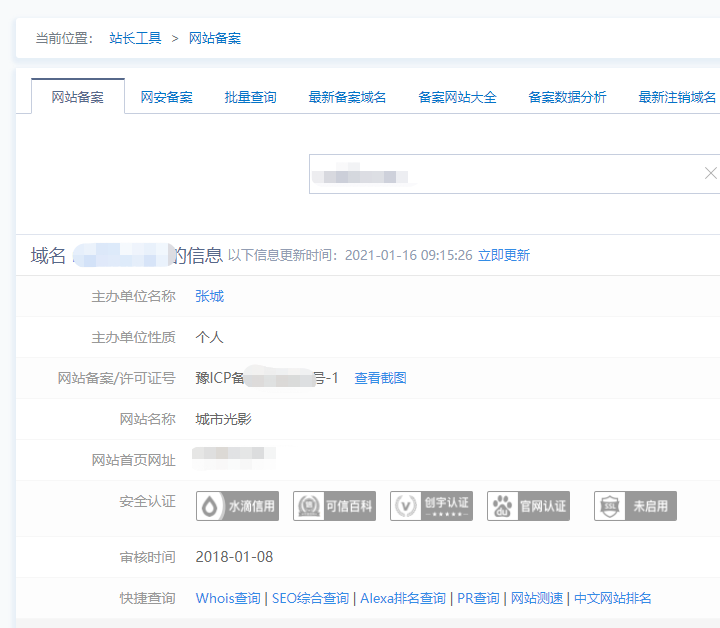Click the 网站备案 breadcrumb link

pyautogui.click(x=215, y=38)
